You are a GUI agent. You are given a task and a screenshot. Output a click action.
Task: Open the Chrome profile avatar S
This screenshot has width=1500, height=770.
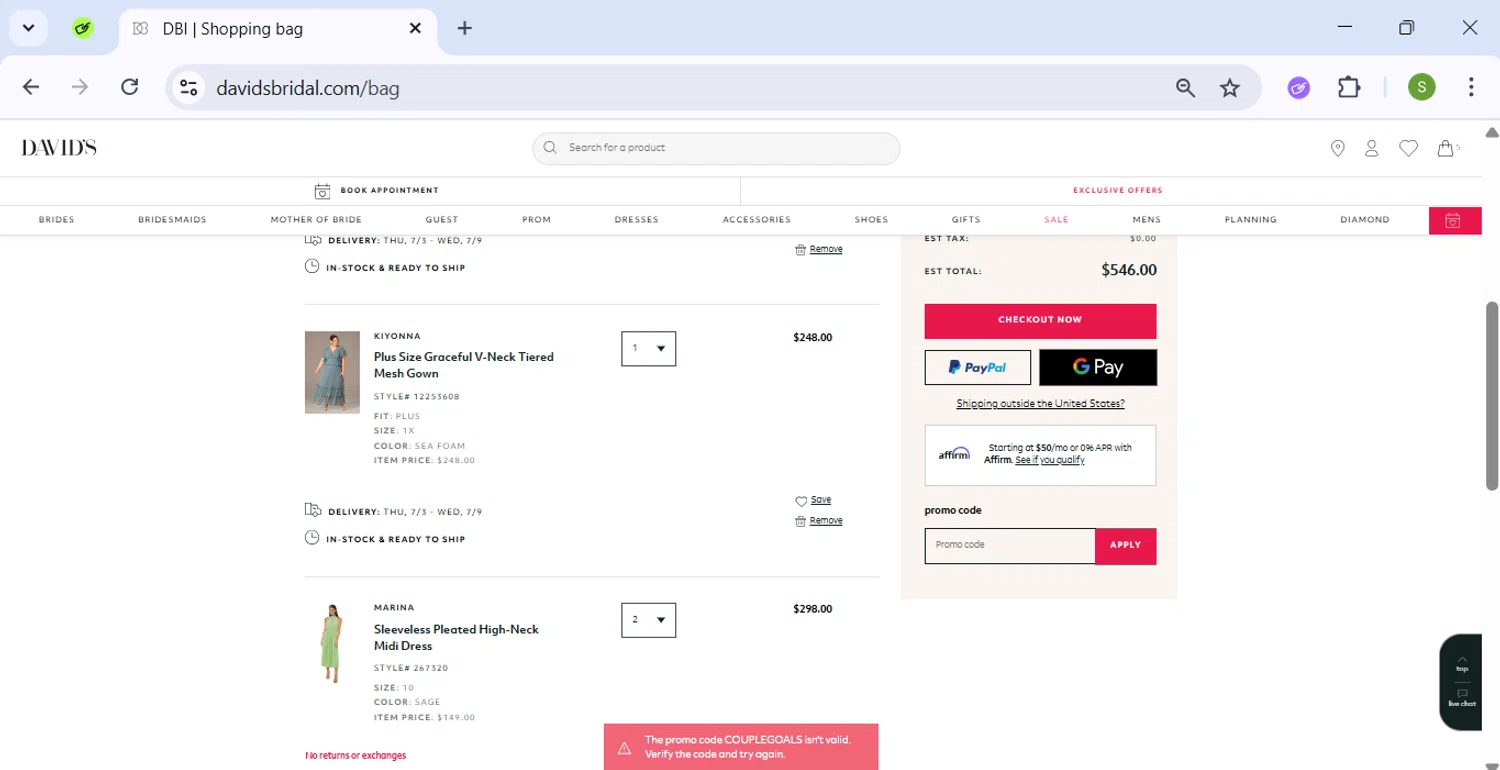pos(1421,87)
